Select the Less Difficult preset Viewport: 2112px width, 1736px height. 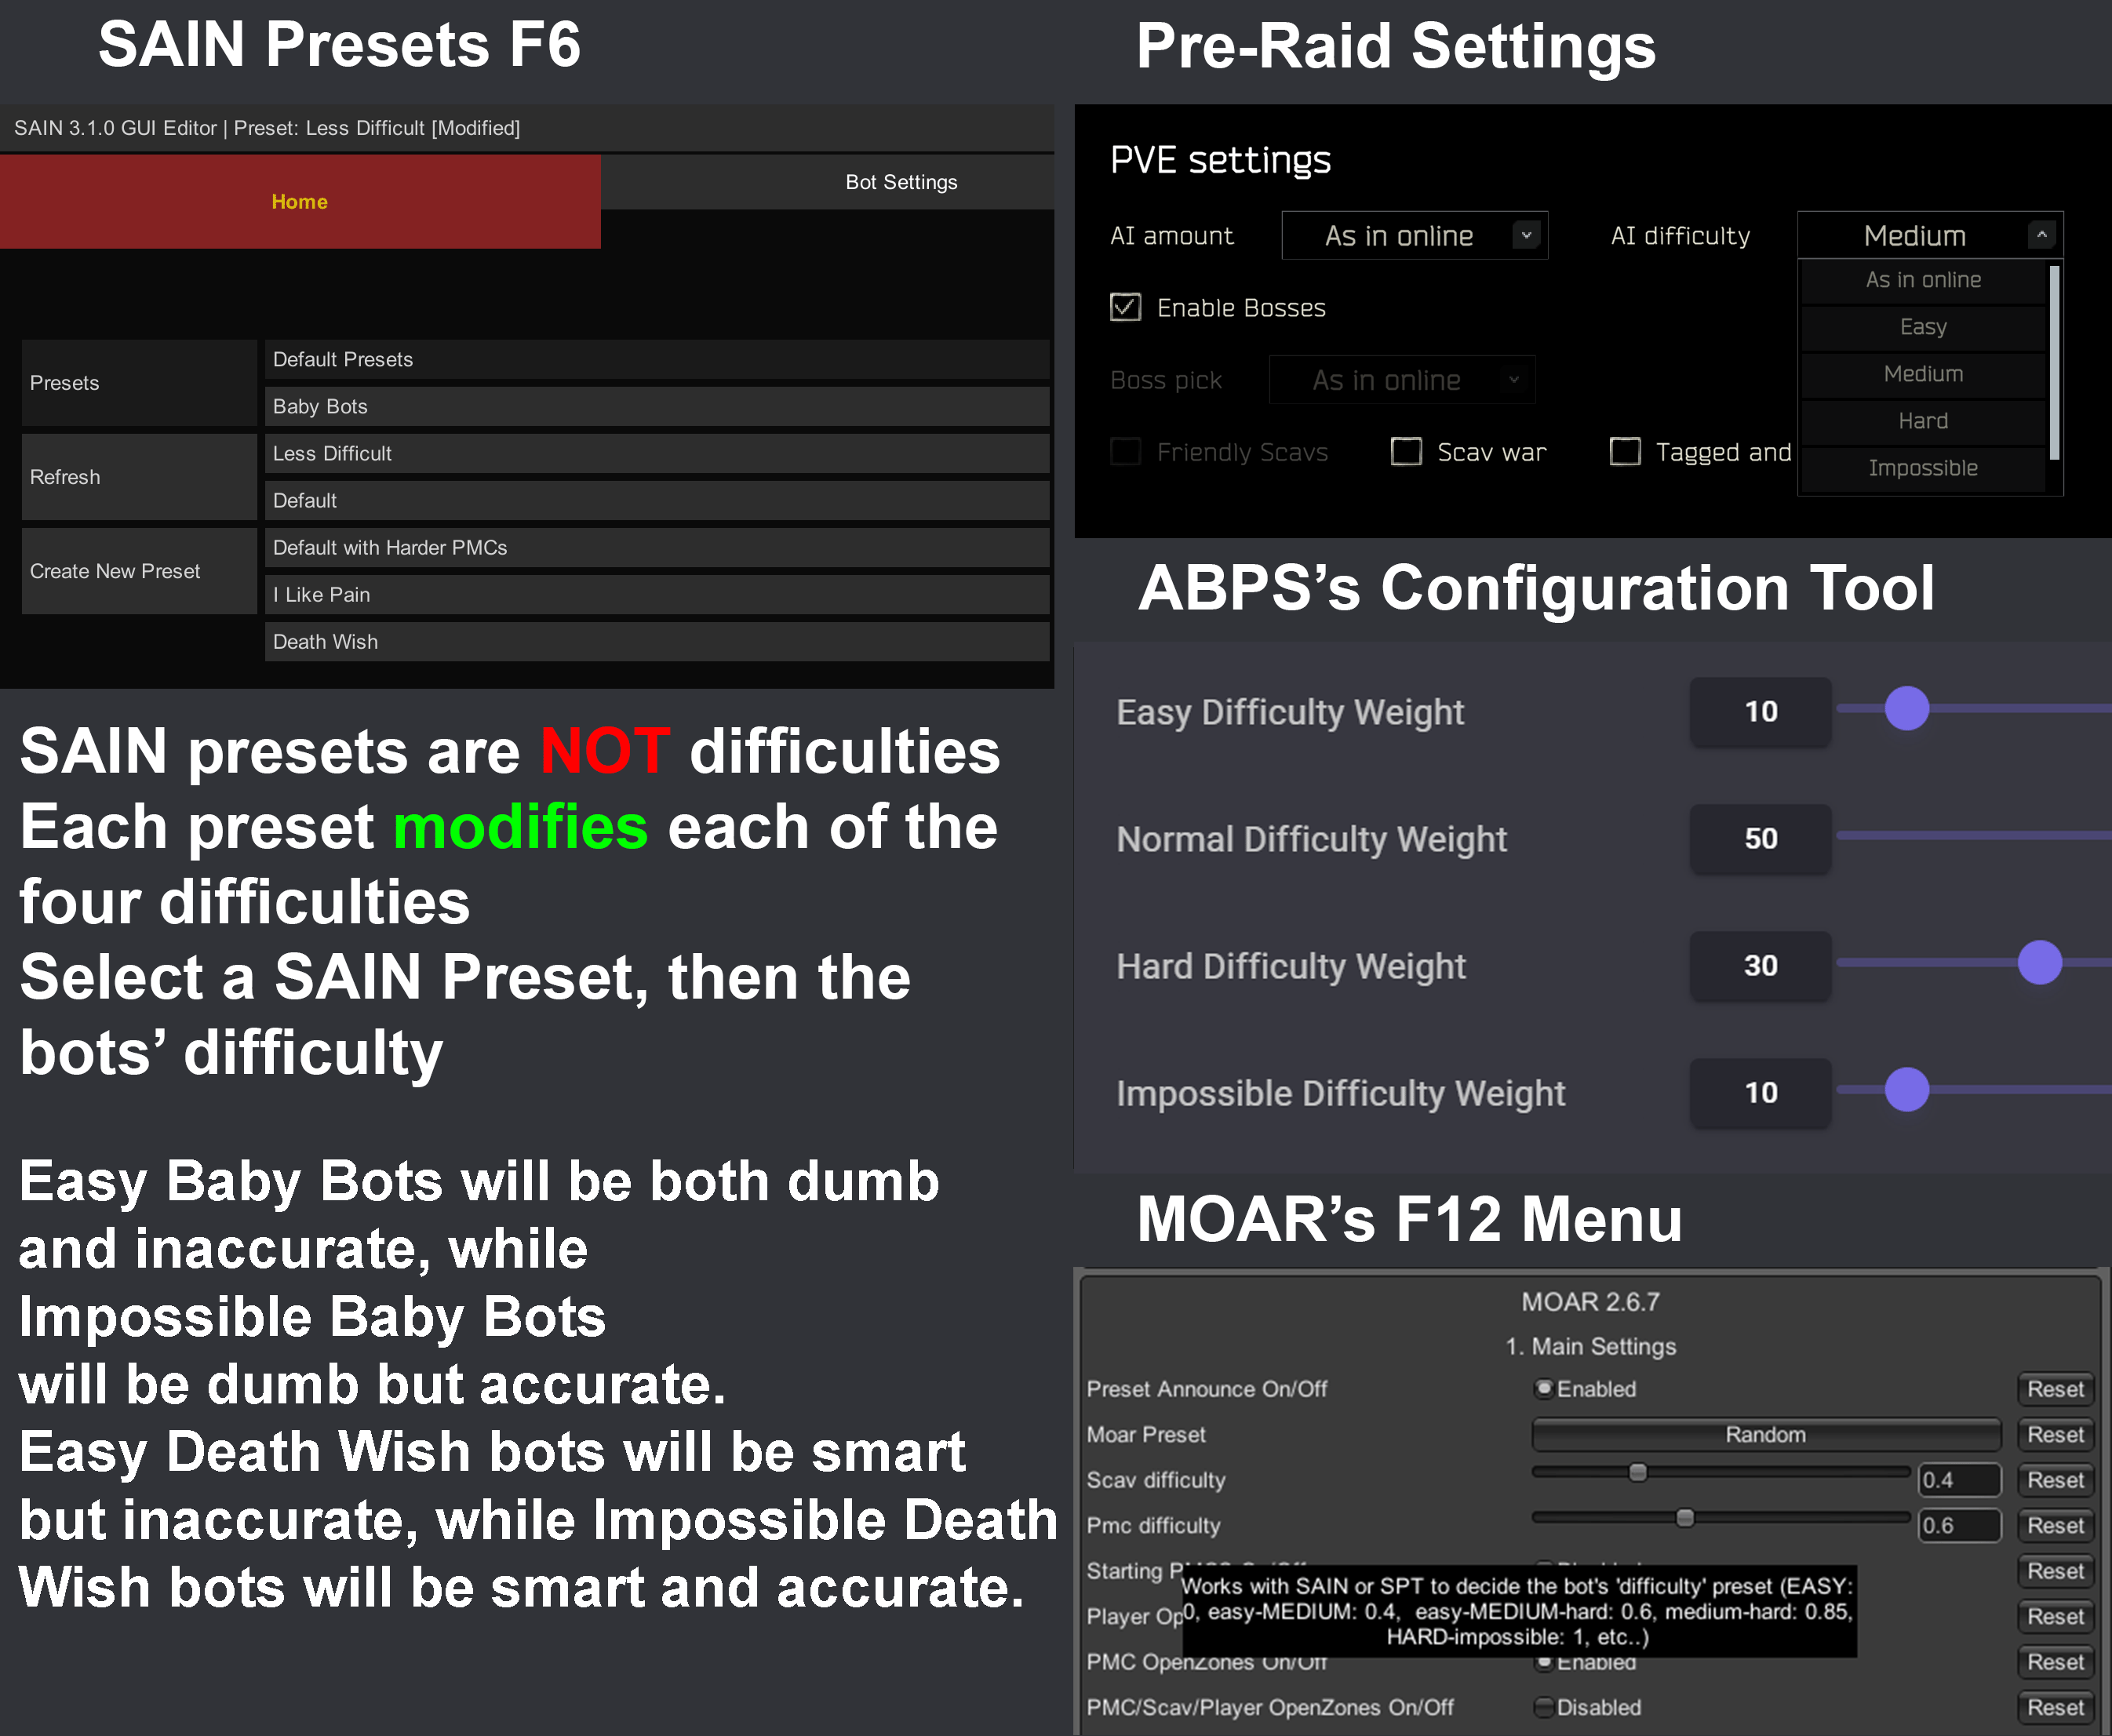click(x=657, y=453)
